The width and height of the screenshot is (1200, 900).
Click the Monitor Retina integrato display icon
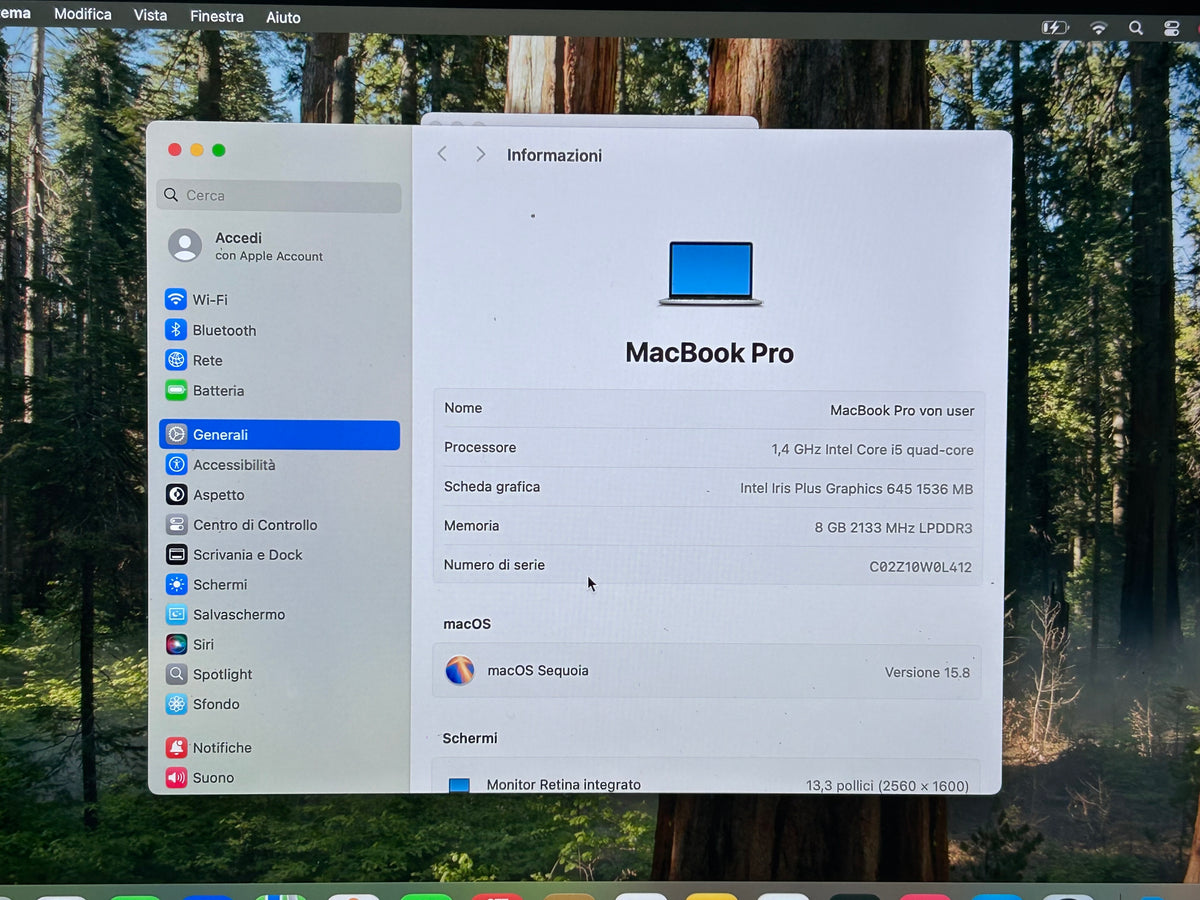[459, 785]
